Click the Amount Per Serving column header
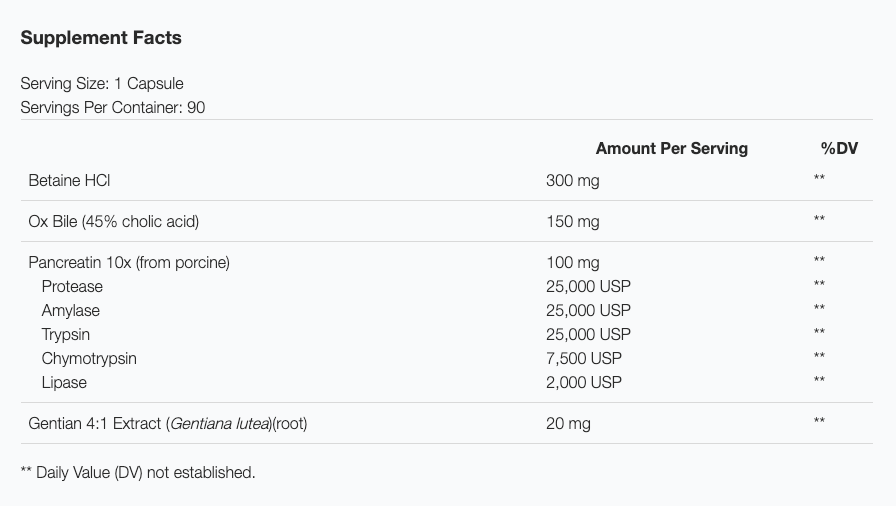The width and height of the screenshot is (896, 506). coord(671,148)
